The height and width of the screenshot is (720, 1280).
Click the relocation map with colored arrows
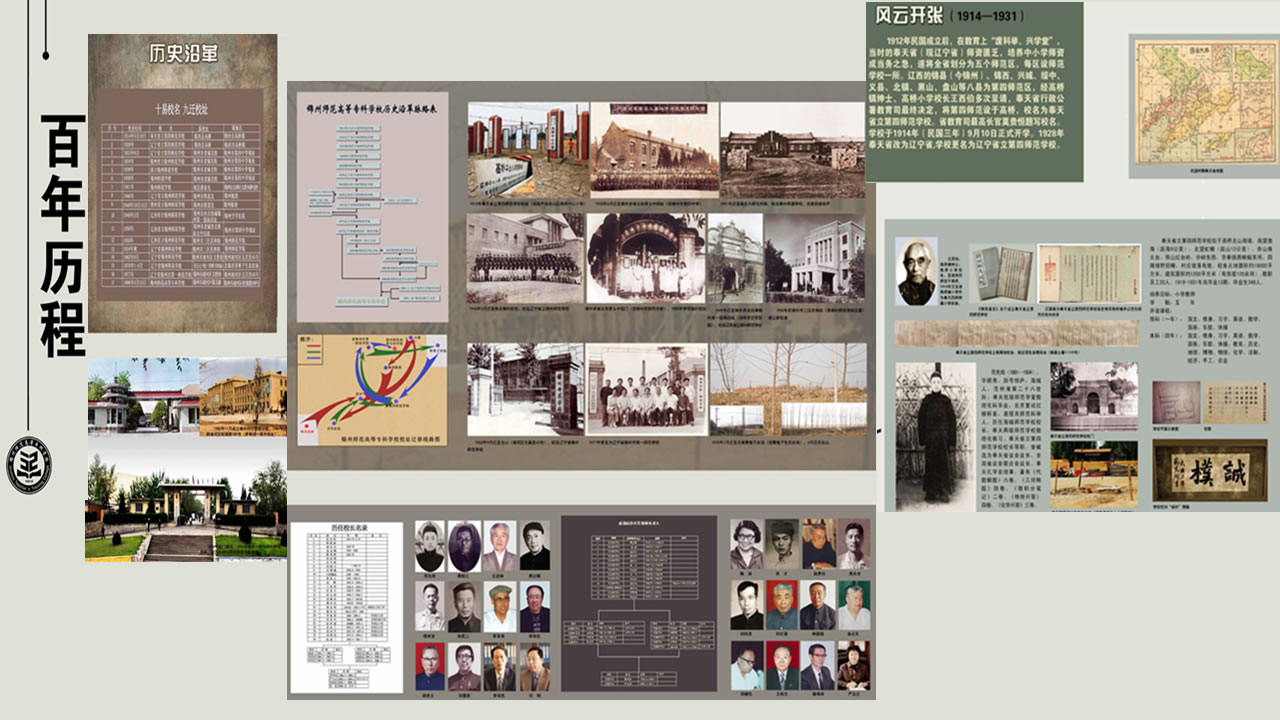coord(373,388)
